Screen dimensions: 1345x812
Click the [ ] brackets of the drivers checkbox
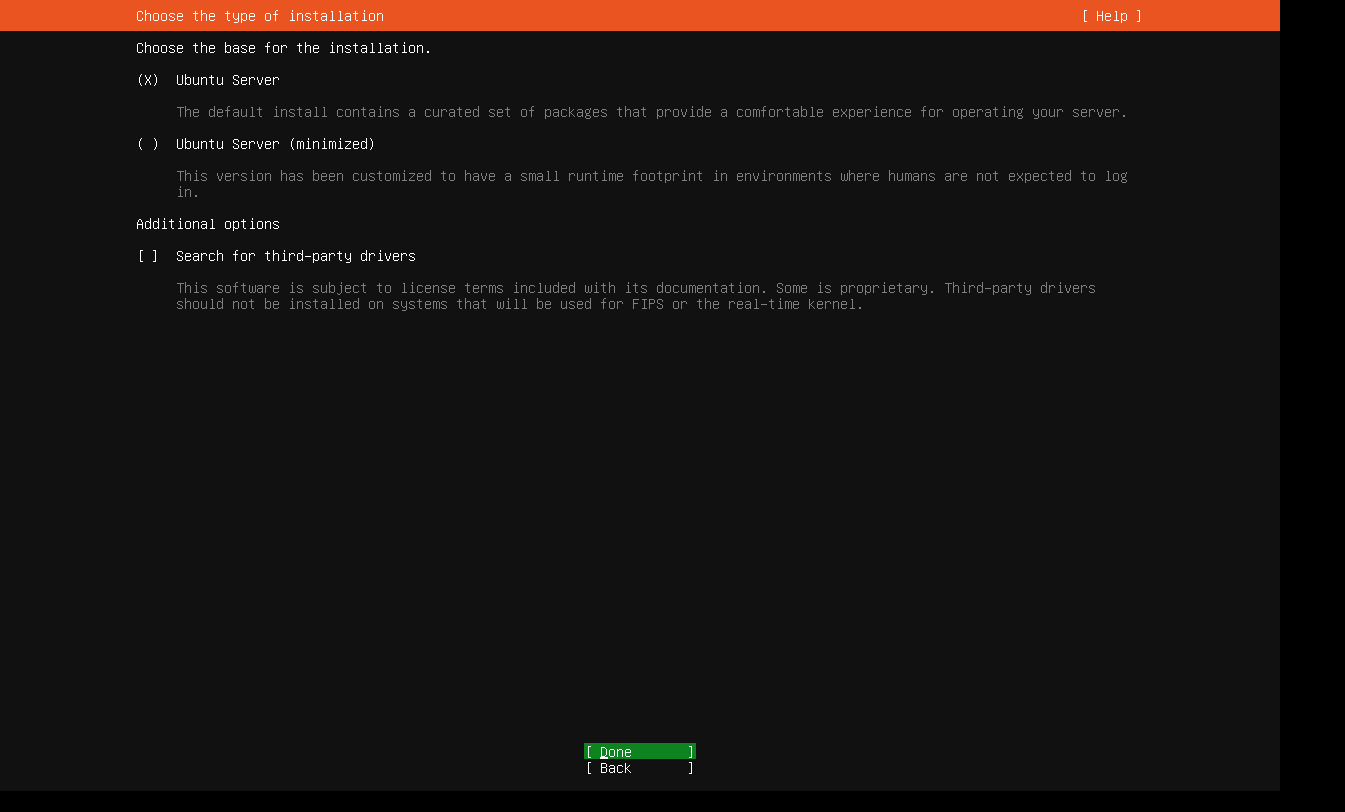(147, 256)
